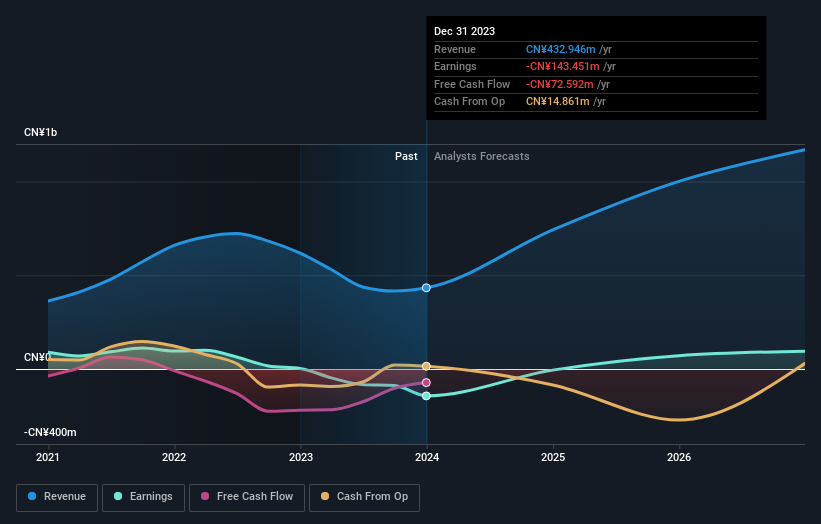Click the CN¥1b y-axis label
The height and width of the screenshot is (524, 821).
point(40,132)
